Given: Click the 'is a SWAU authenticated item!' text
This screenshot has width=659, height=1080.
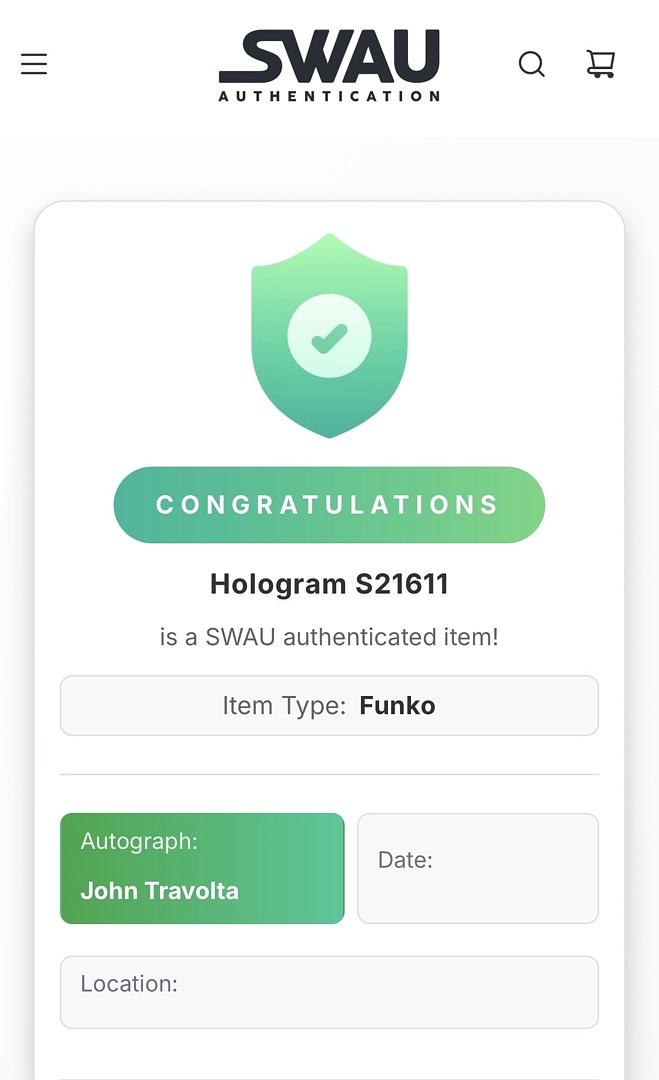Looking at the screenshot, I should click(x=329, y=637).
